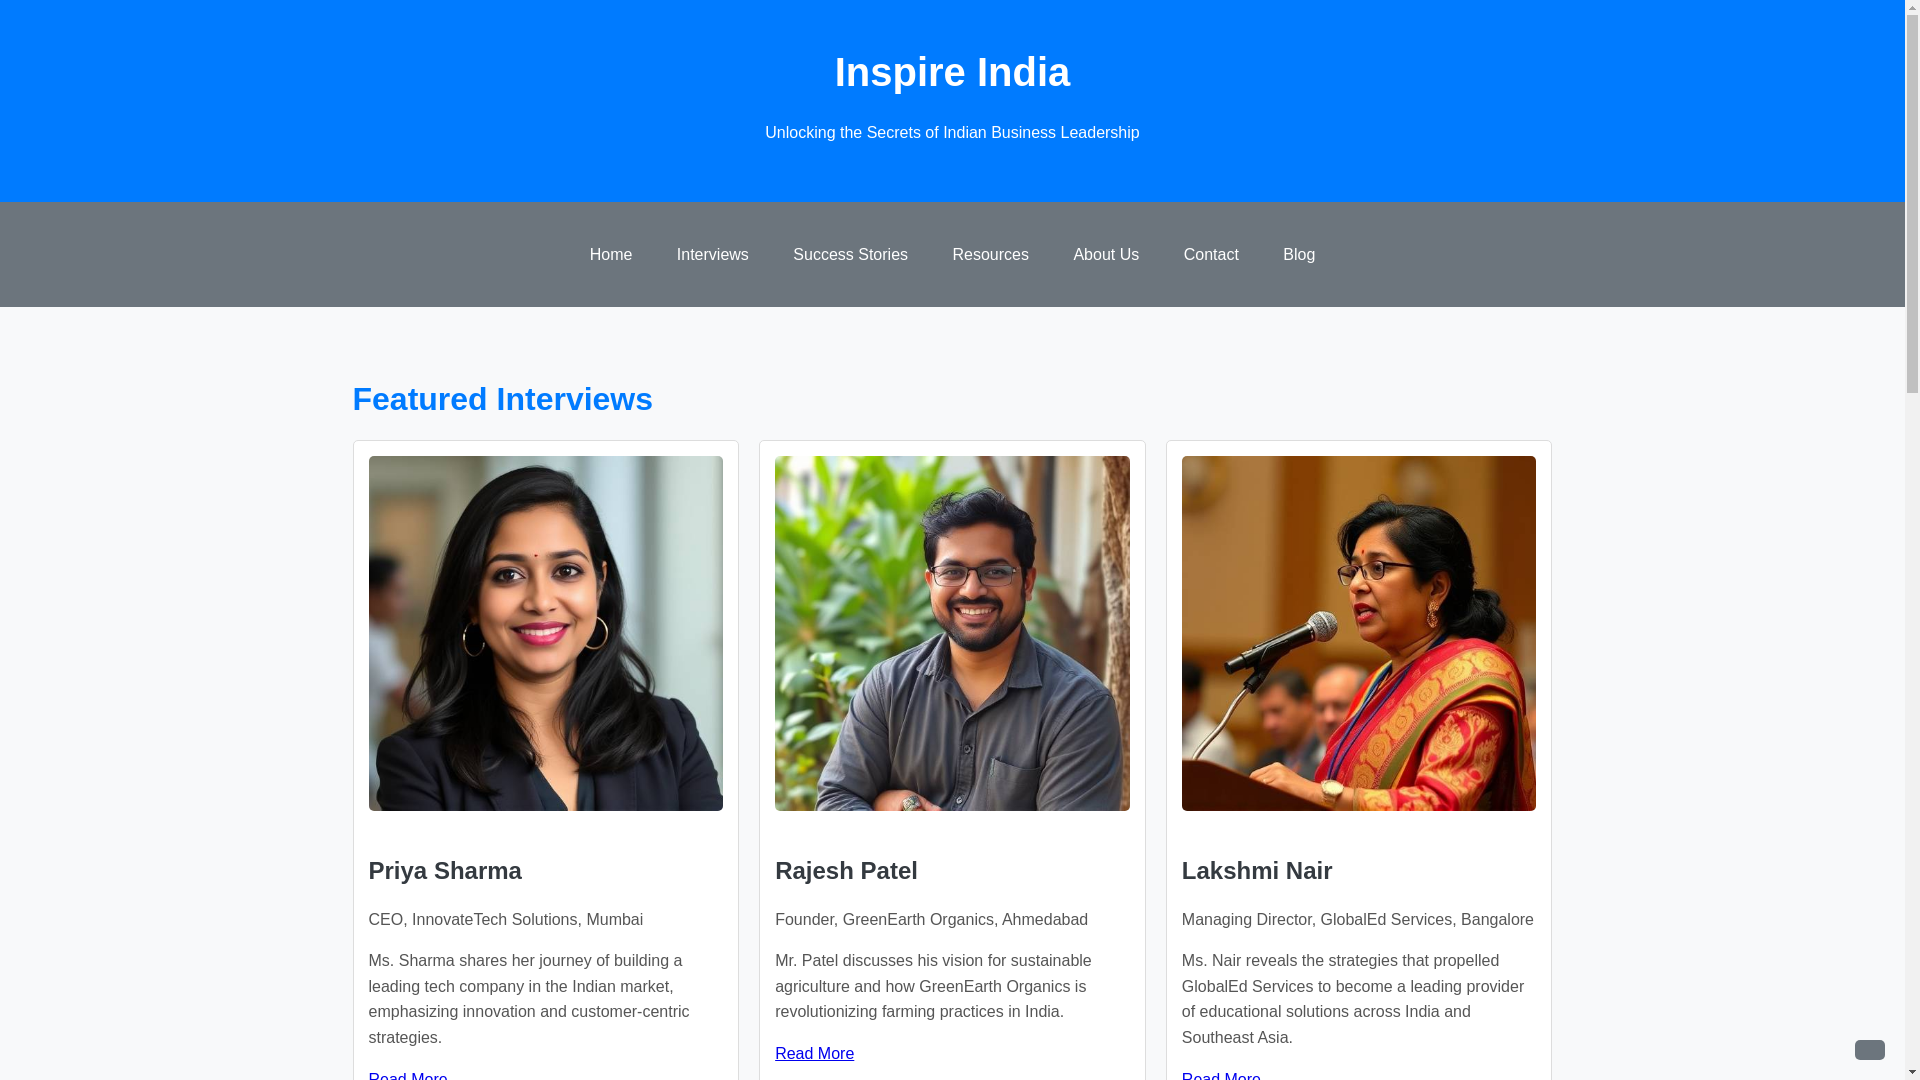This screenshot has width=1920, height=1080.
Task: Navigate to the Blog section
Action: (1299, 255)
